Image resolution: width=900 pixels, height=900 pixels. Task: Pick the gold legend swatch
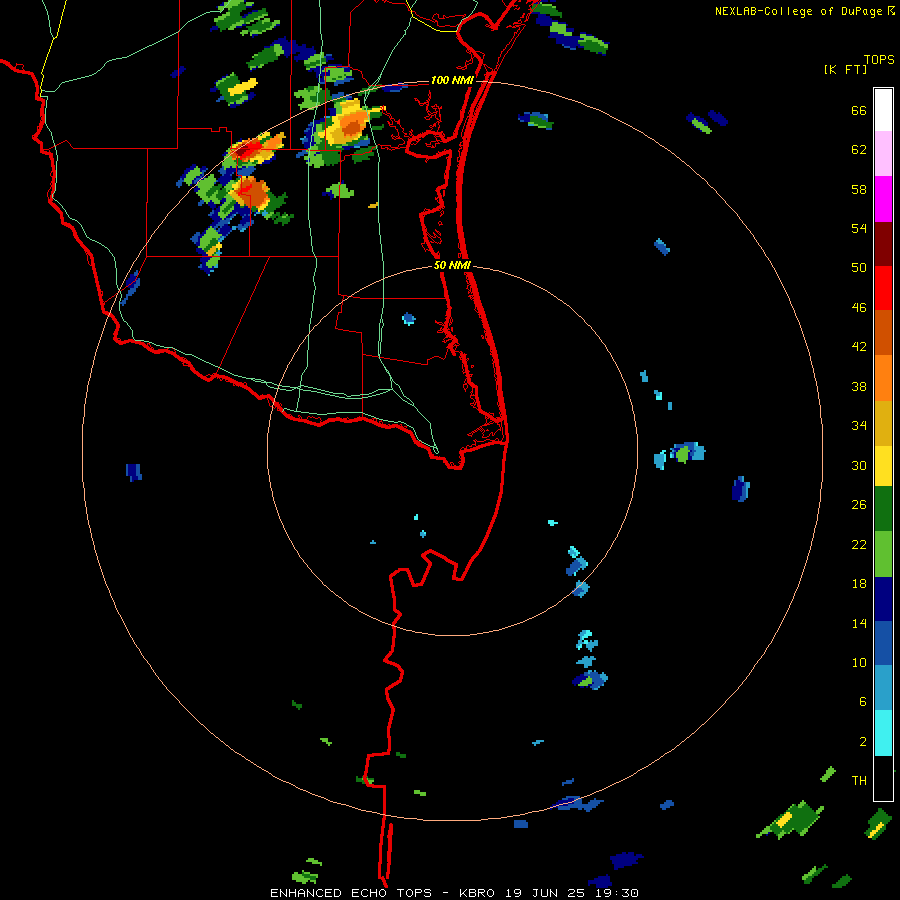coord(883,423)
